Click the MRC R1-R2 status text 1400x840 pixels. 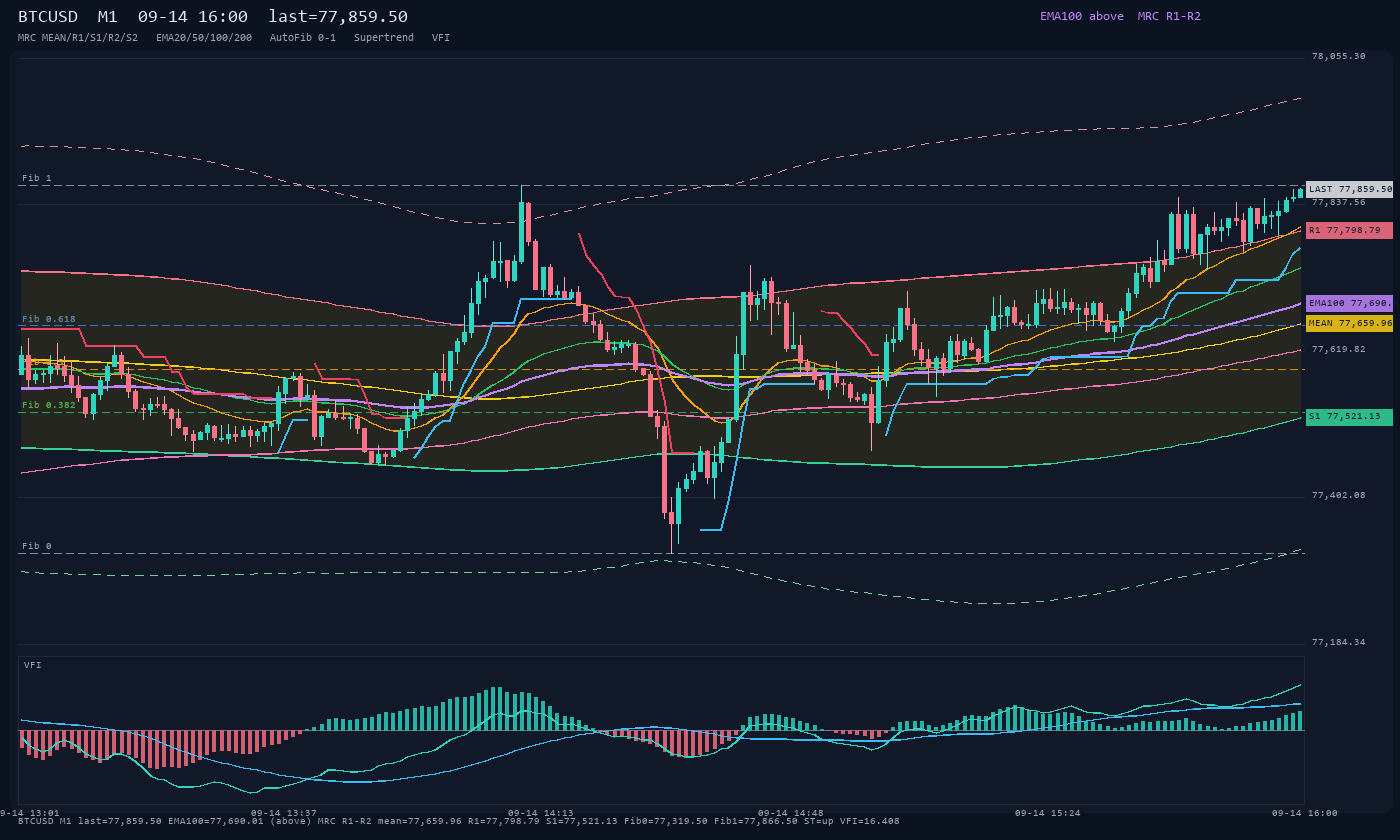click(1169, 16)
